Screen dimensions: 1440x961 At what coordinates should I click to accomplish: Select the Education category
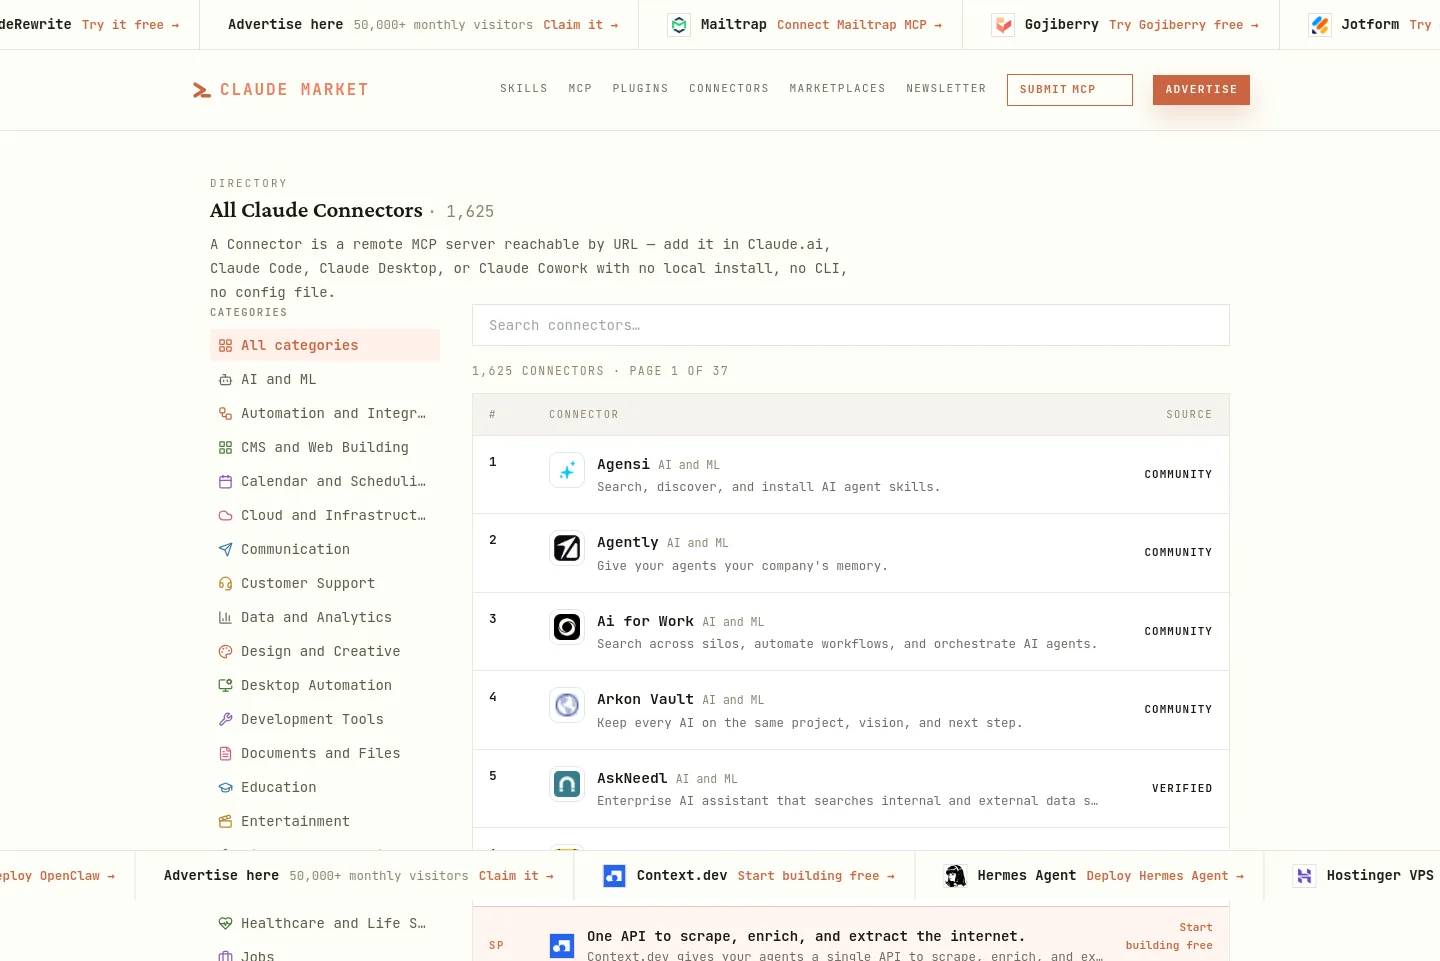pyautogui.click(x=325, y=787)
